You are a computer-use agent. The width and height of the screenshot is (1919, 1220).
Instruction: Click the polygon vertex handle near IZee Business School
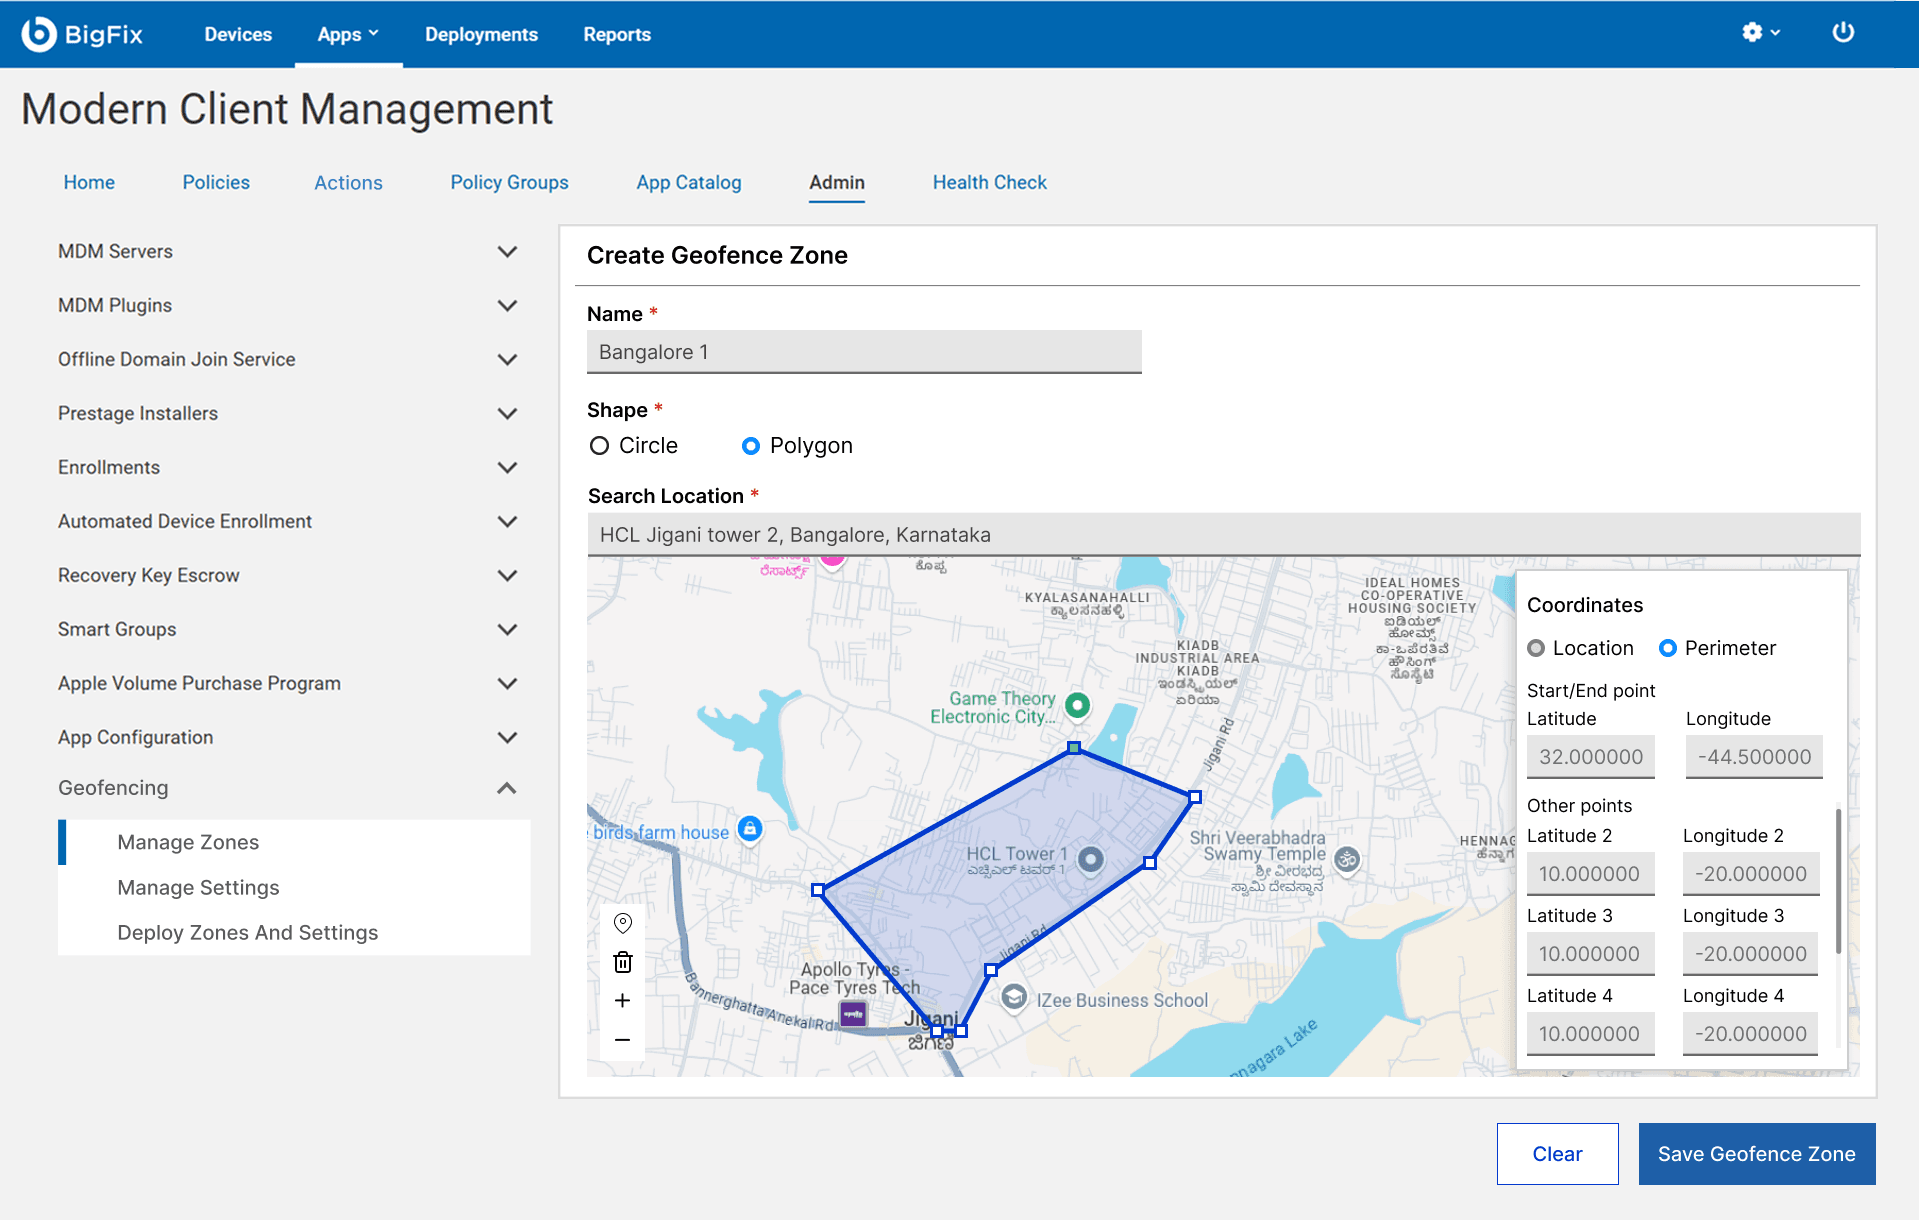[x=990, y=970]
